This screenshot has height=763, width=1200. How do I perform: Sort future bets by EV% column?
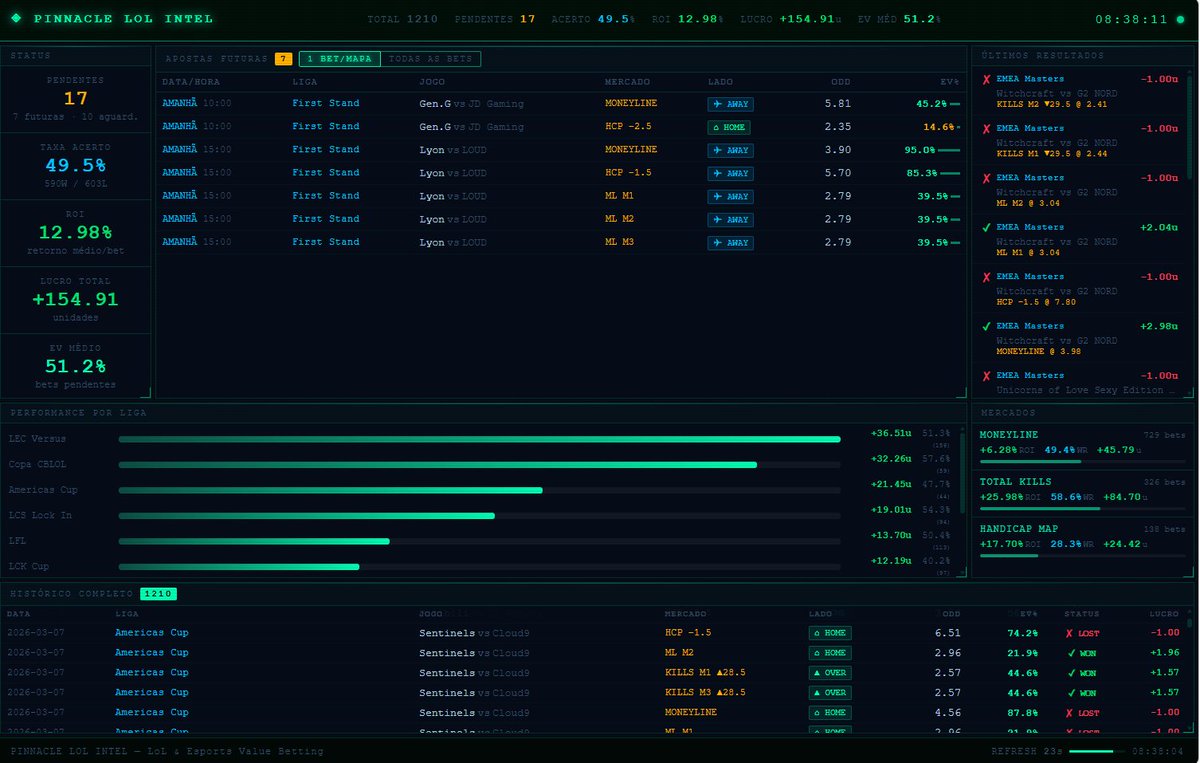coord(949,81)
